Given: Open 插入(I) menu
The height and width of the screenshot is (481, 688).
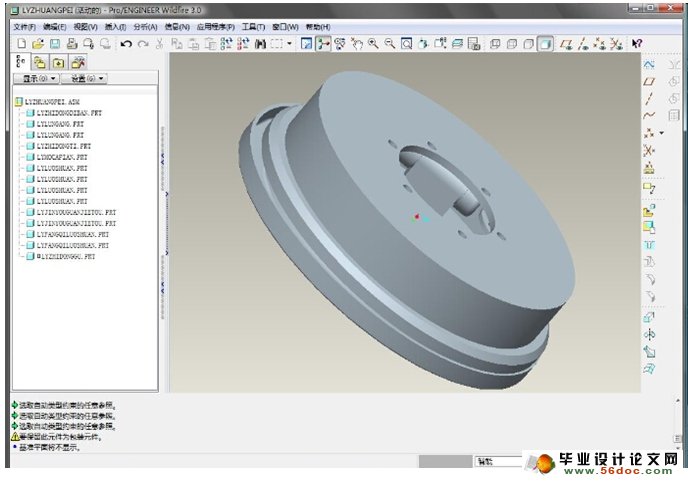Looking at the screenshot, I should [115, 27].
